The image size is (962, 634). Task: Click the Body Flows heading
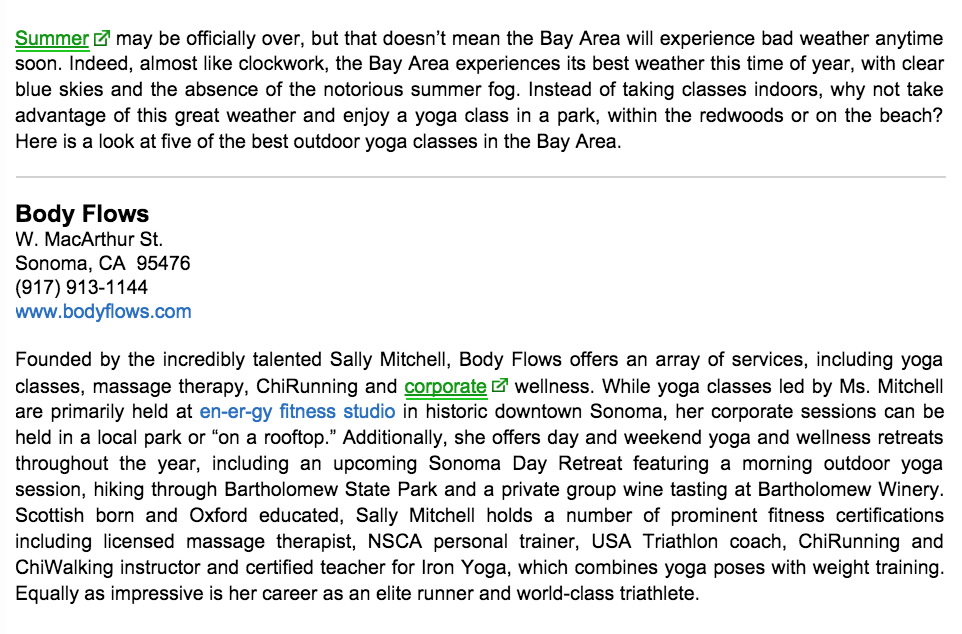click(x=82, y=214)
